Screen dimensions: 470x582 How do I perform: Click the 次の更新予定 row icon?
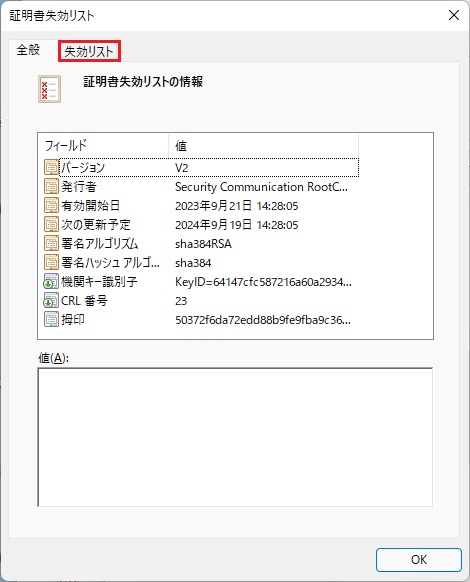tap(51, 224)
